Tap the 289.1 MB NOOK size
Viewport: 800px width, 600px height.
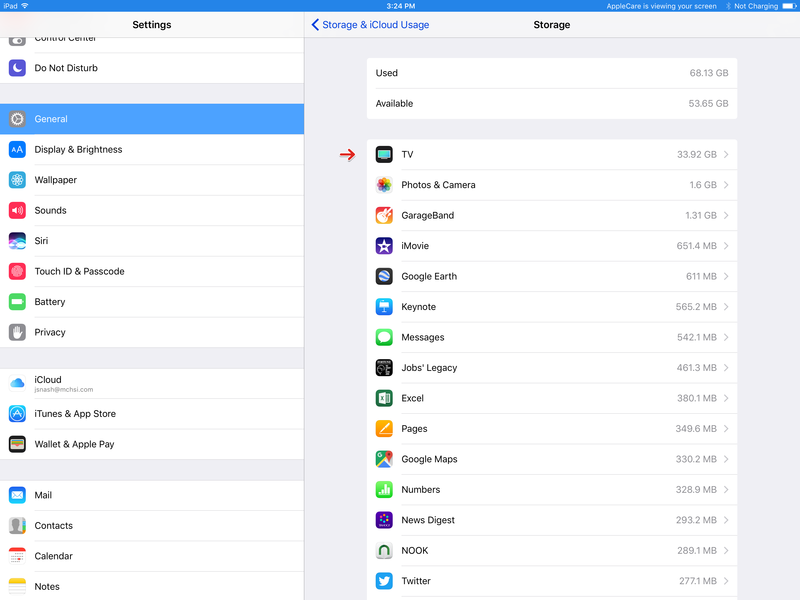[x=697, y=551]
